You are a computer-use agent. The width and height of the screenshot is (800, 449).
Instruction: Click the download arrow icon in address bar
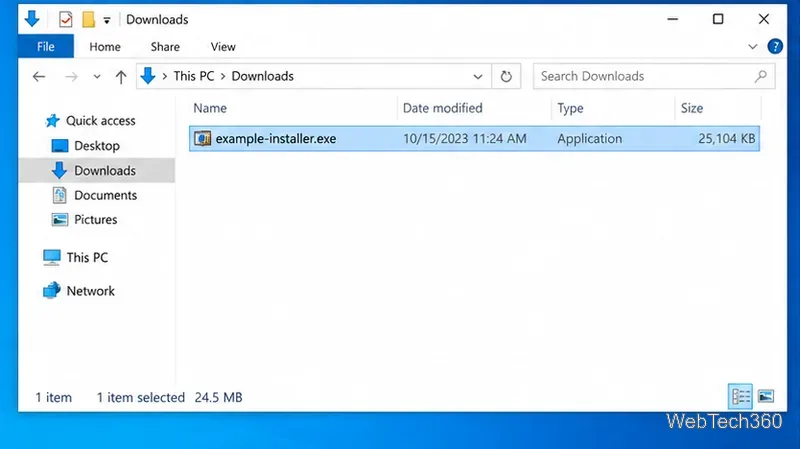click(148, 76)
